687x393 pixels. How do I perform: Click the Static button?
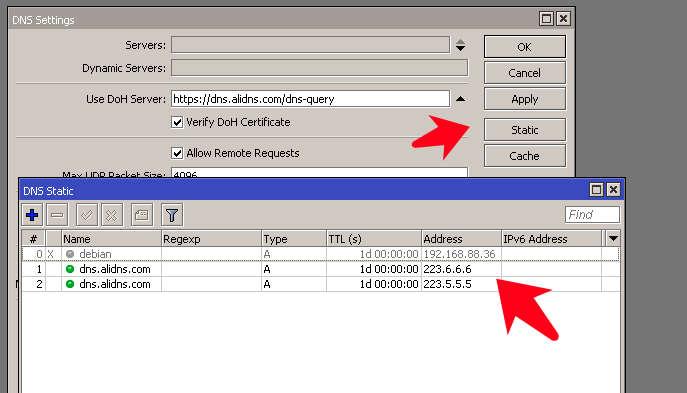[x=524, y=130]
